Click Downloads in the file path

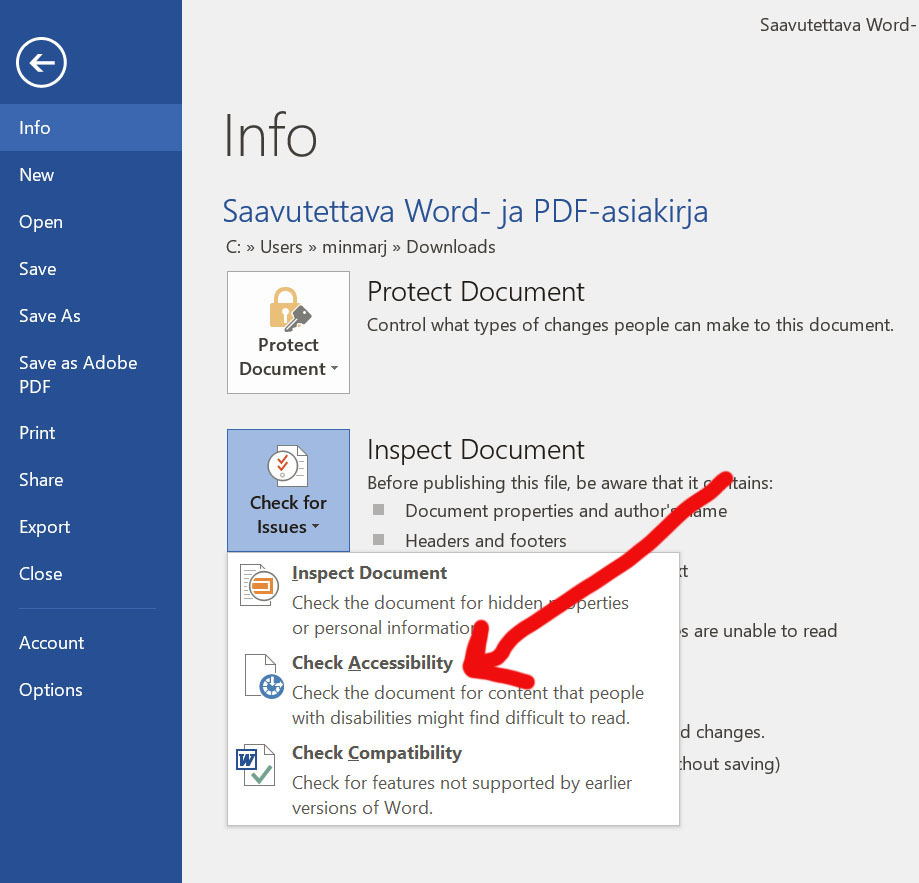pyautogui.click(x=451, y=247)
